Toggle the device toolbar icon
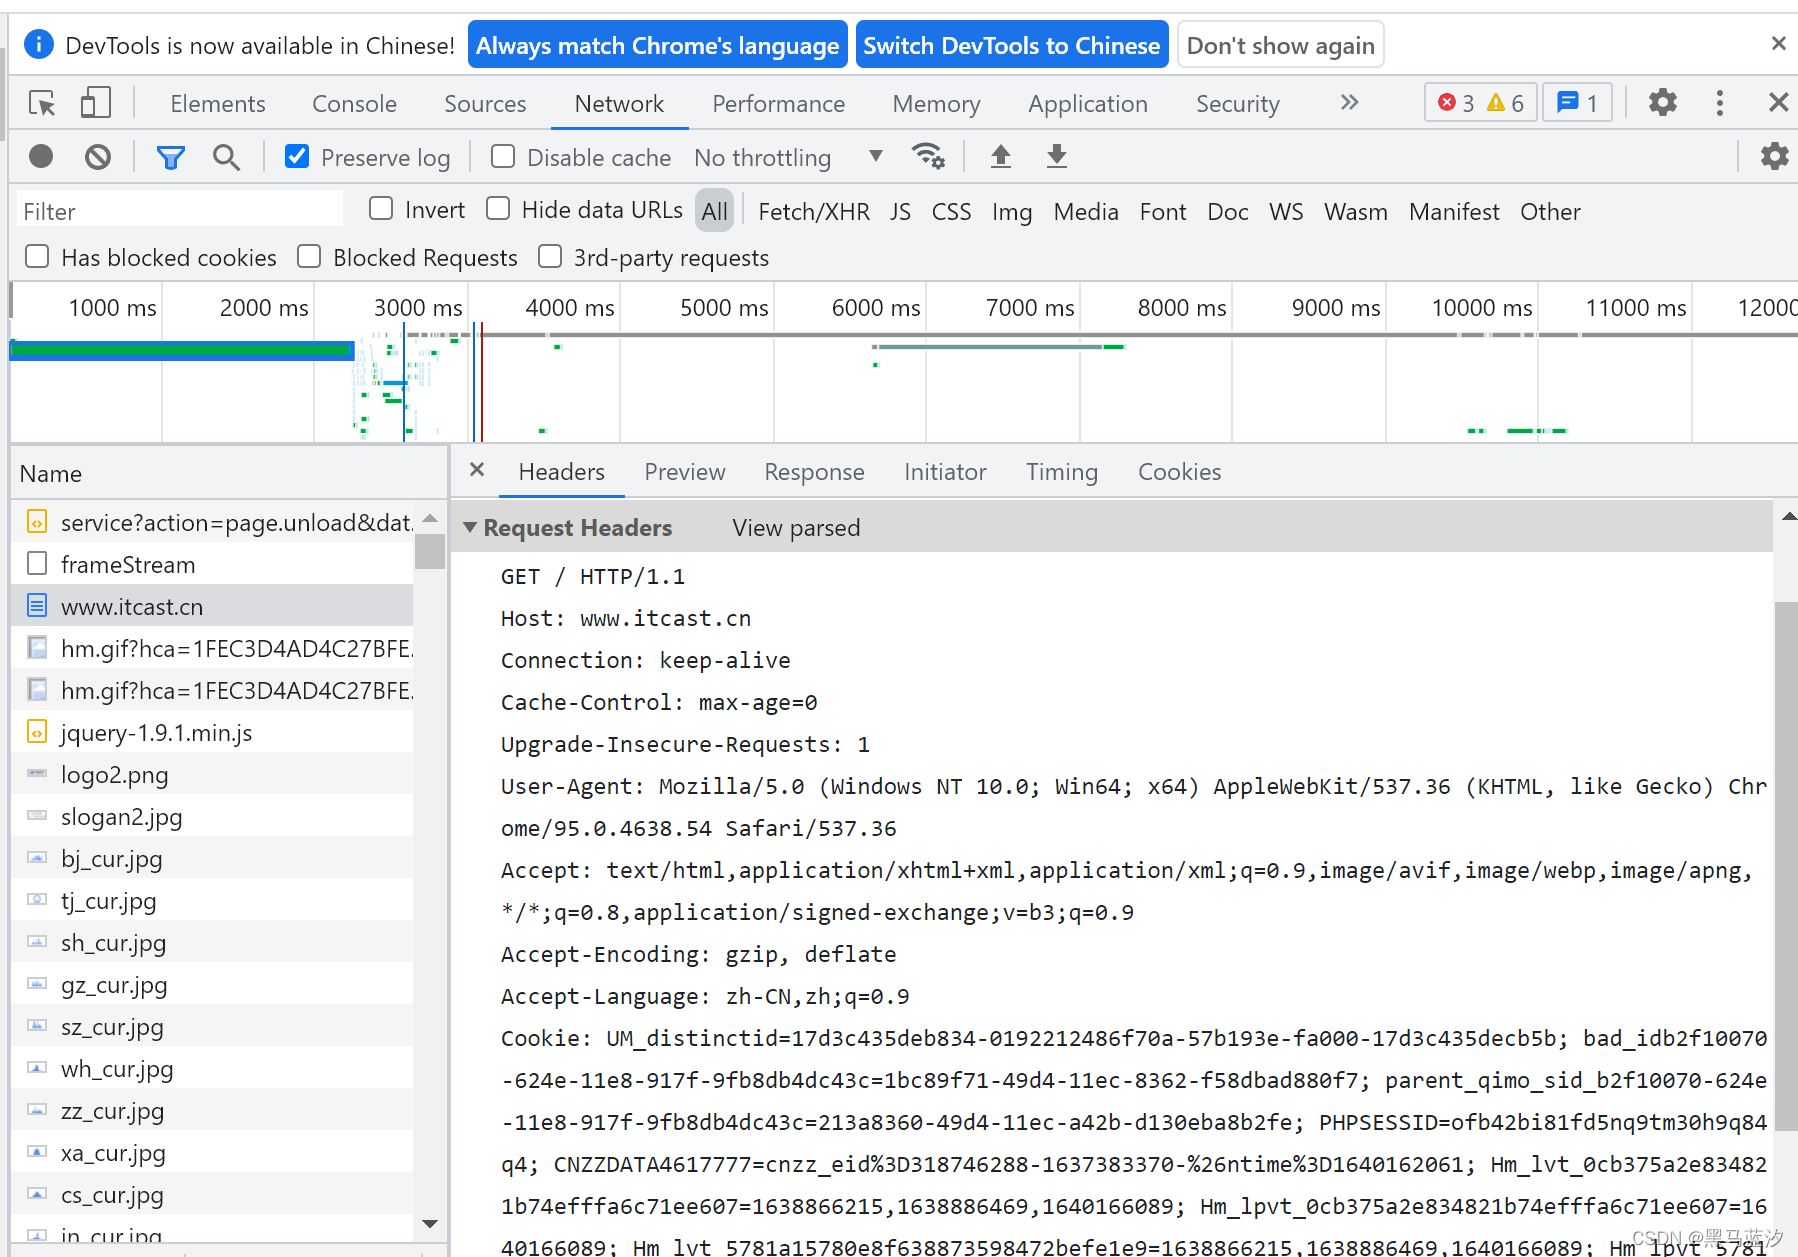Image resolution: width=1798 pixels, height=1257 pixels. click(x=95, y=103)
